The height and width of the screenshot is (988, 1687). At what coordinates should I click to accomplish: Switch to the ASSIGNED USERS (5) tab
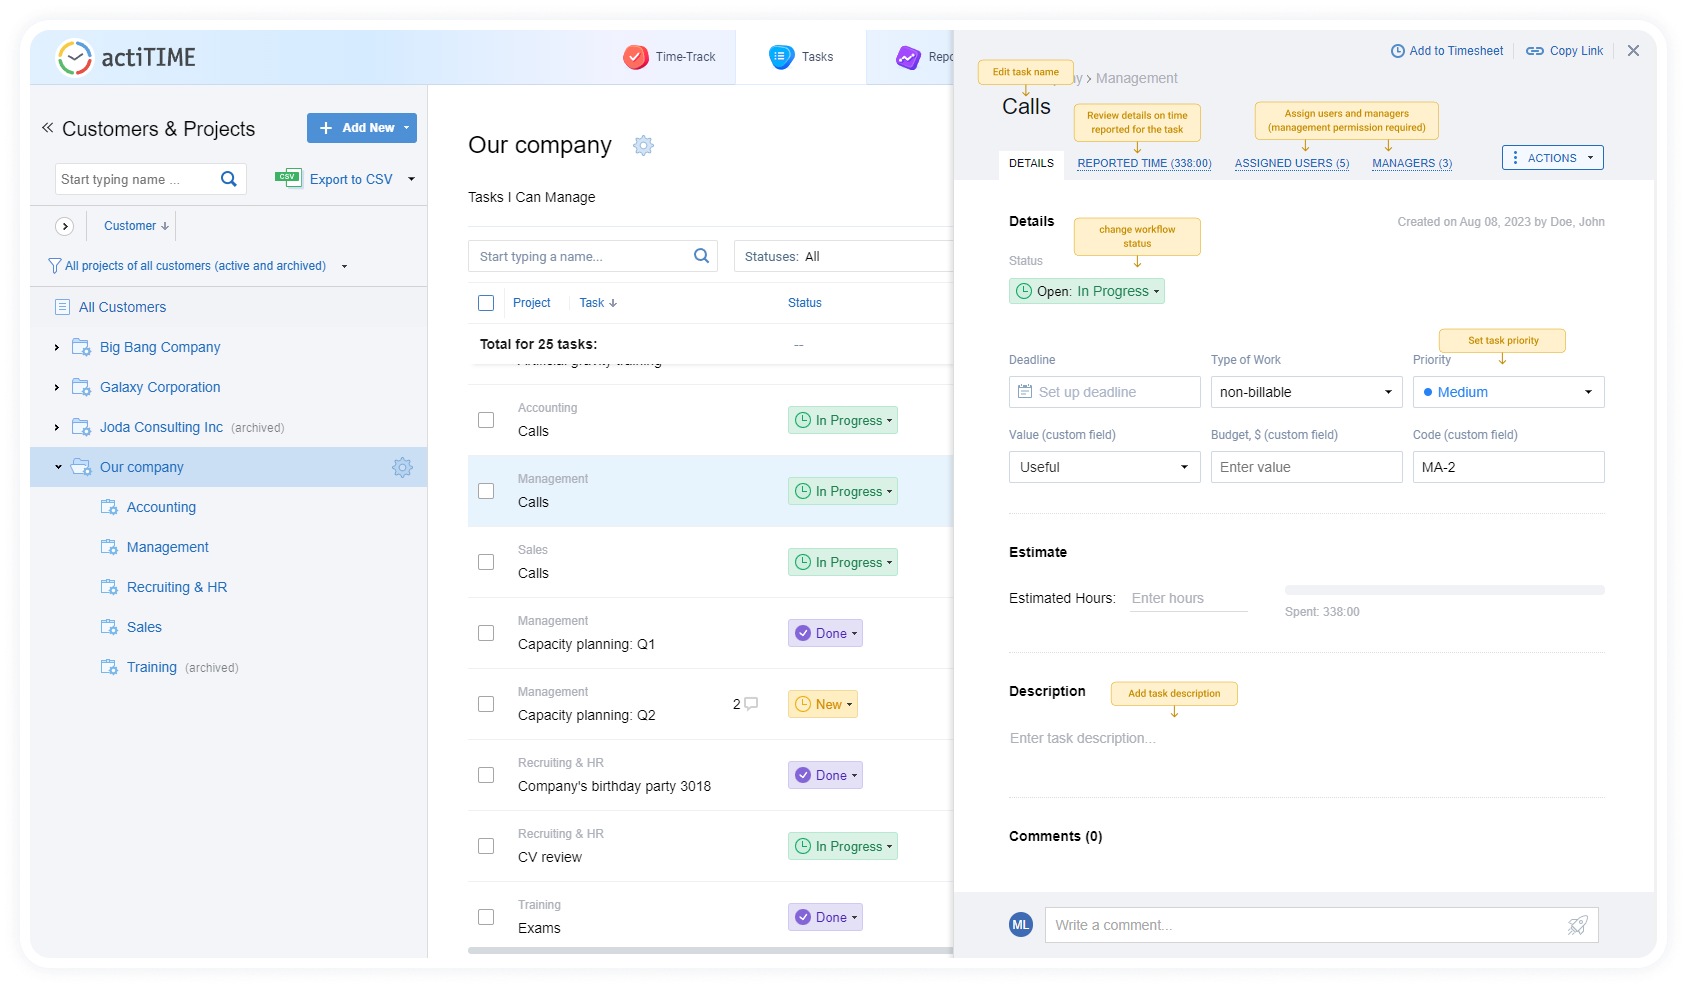pyautogui.click(x=1292, y=163)
